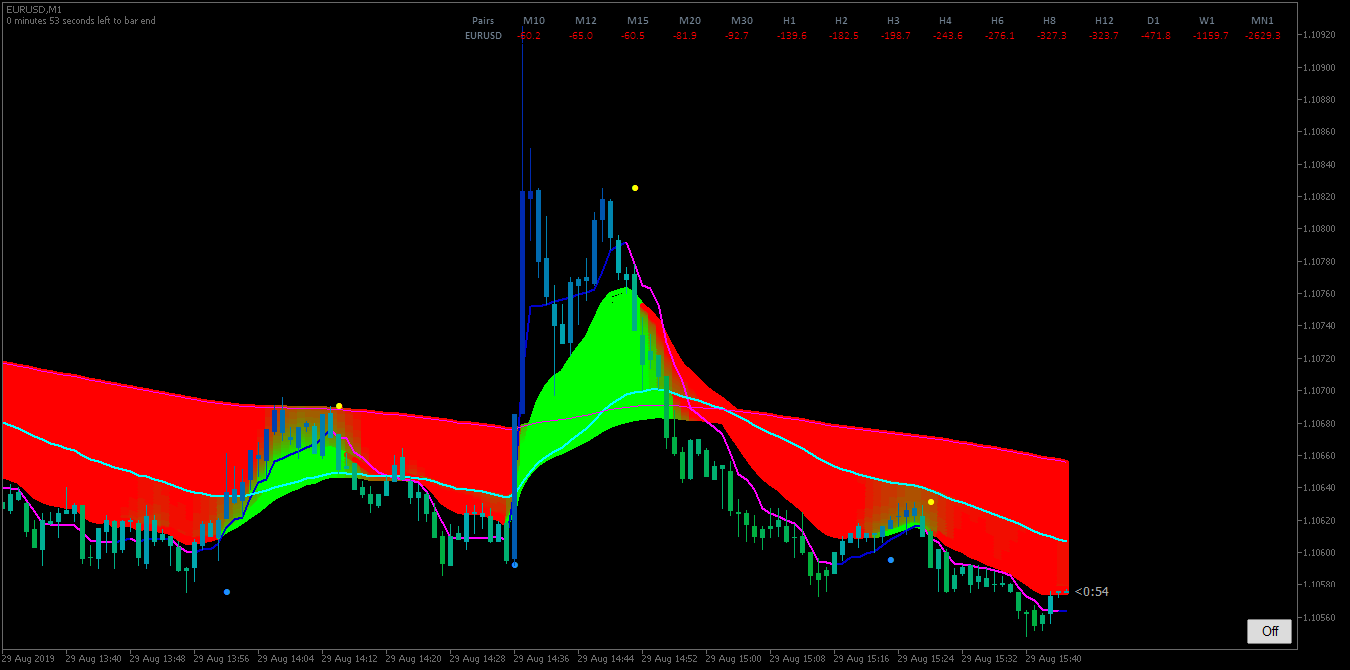Image resolution: width=1350 pixels, height=670 pixels.
Task: Click the H12 timeframe header
Action: pos(1104,20)
